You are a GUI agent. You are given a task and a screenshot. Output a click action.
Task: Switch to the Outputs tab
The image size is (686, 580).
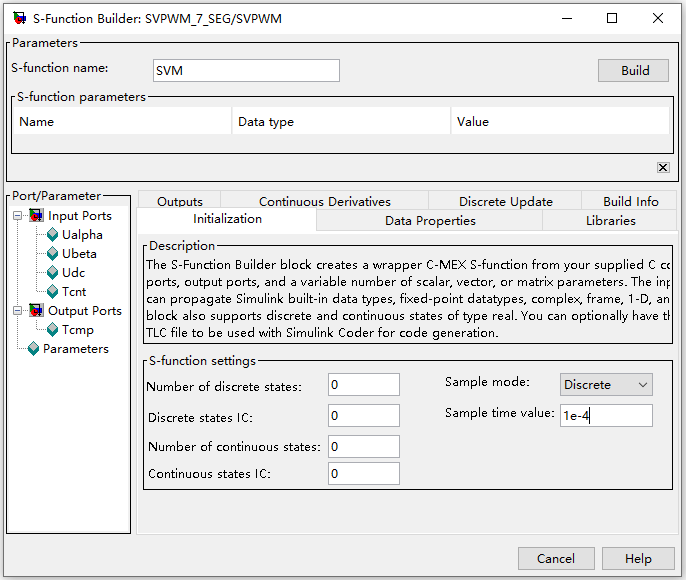(x=180, y=201)
